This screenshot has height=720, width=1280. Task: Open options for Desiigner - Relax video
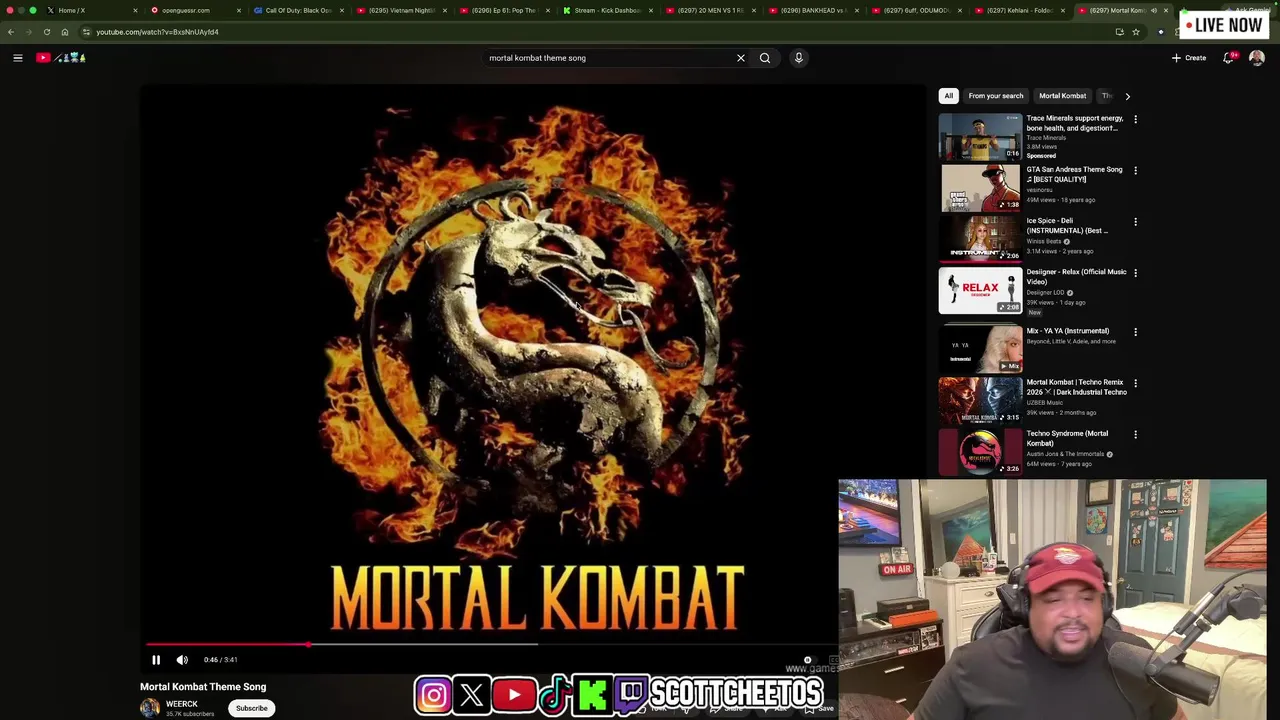click(x=1135, y=273)
